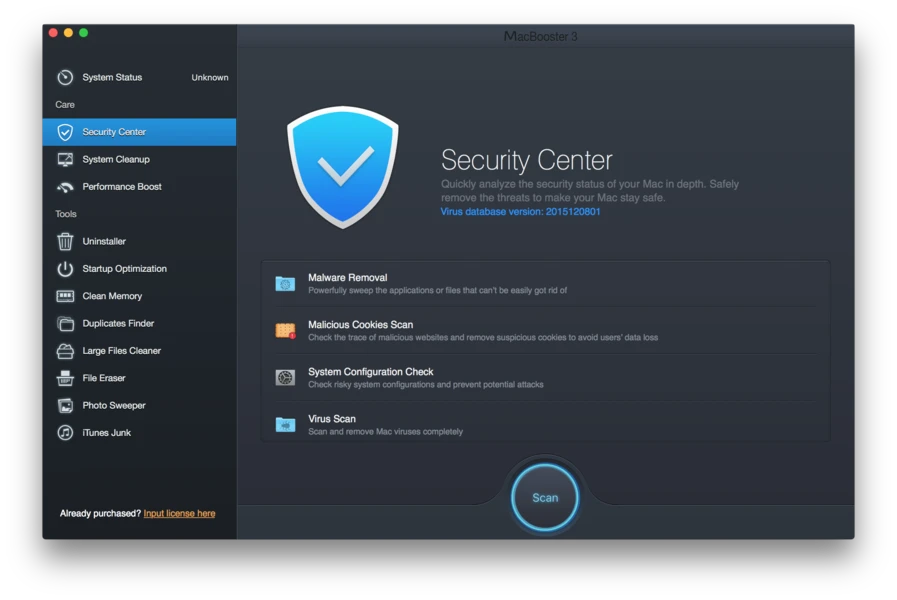The height and width of the screenshot is (600, 897).
Task: Open the Duplicates Finder tool
Action: (139, 324)
